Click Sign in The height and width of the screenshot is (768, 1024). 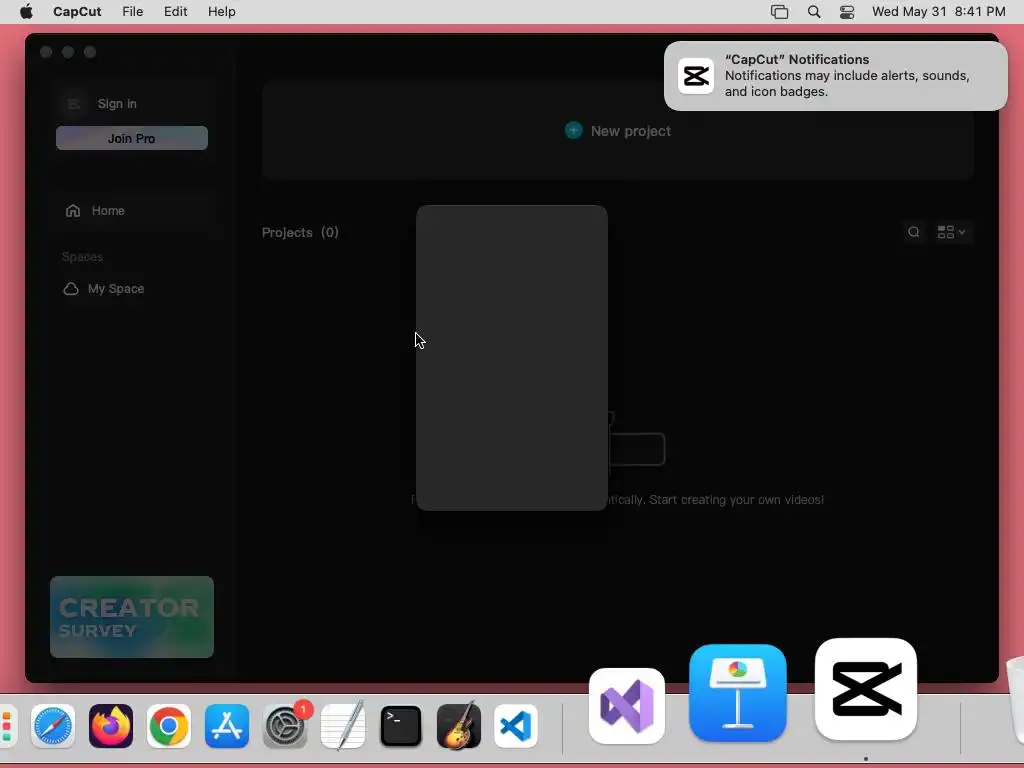(117, 104)
